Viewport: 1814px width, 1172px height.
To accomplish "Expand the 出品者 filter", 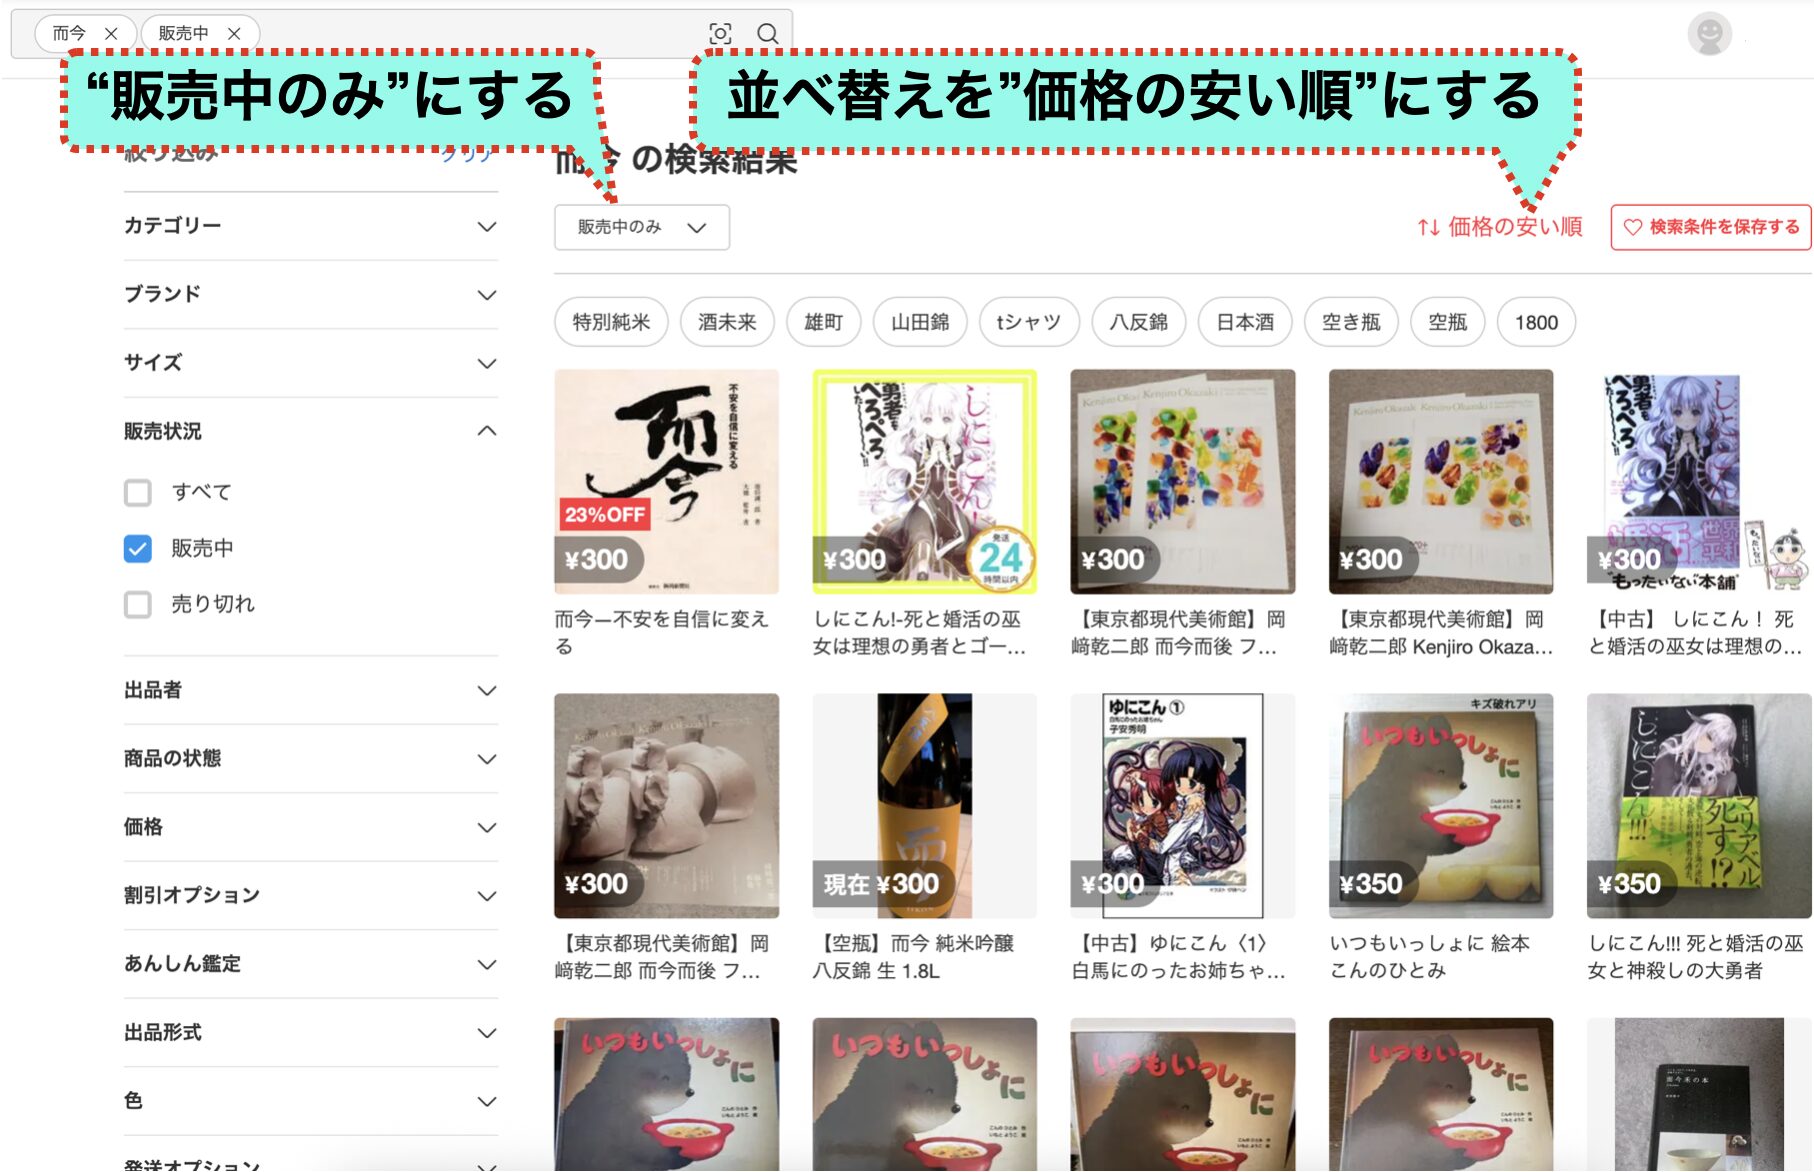I will click(x=310, y=690).
